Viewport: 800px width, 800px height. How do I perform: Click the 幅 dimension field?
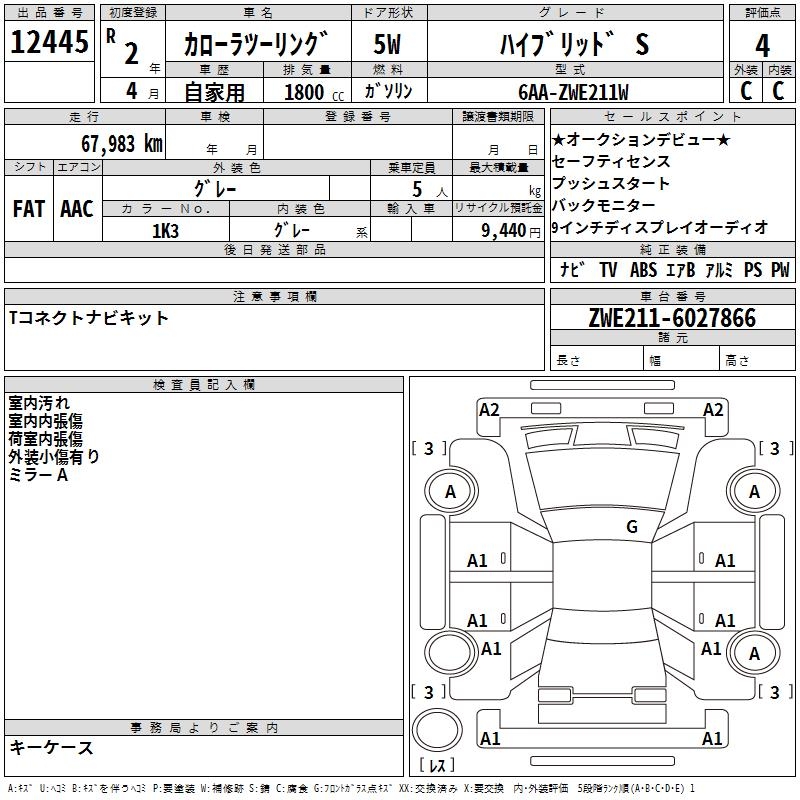tap(682, 359)
